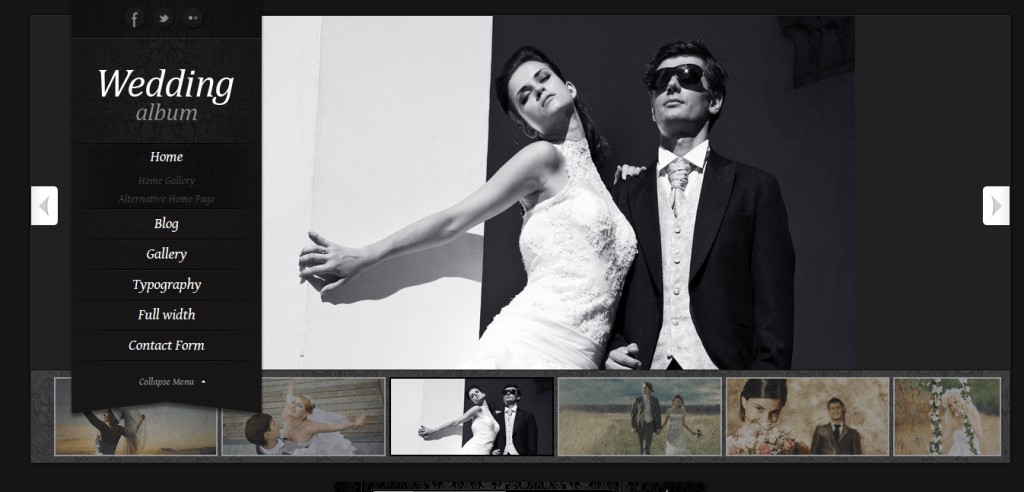Collapse the menu via Collapse Menu toggle
Image resolution: width=1024 pixels, height=492 pixels.
[x=172, y=382]
